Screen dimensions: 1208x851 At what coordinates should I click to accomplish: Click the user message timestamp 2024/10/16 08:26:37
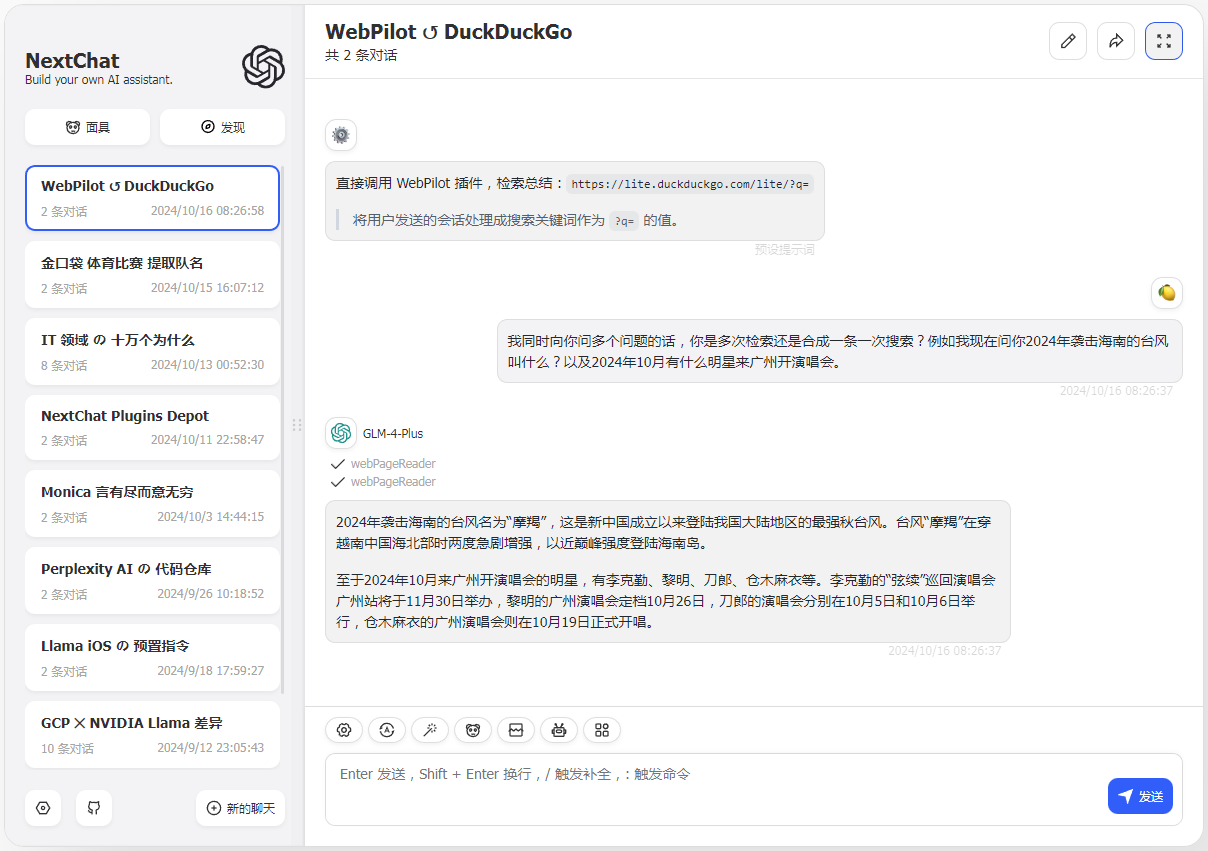click(1116, 391)
